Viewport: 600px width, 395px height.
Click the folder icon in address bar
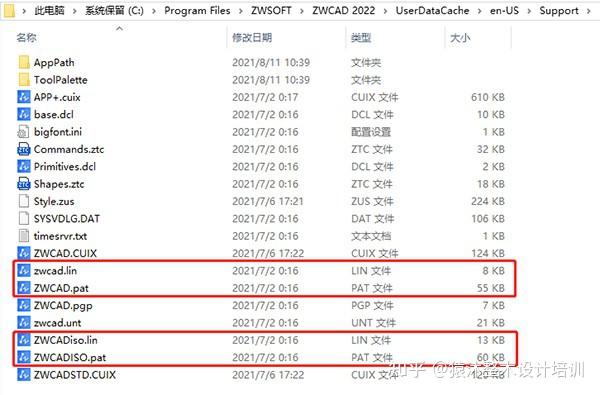(8, 10)
